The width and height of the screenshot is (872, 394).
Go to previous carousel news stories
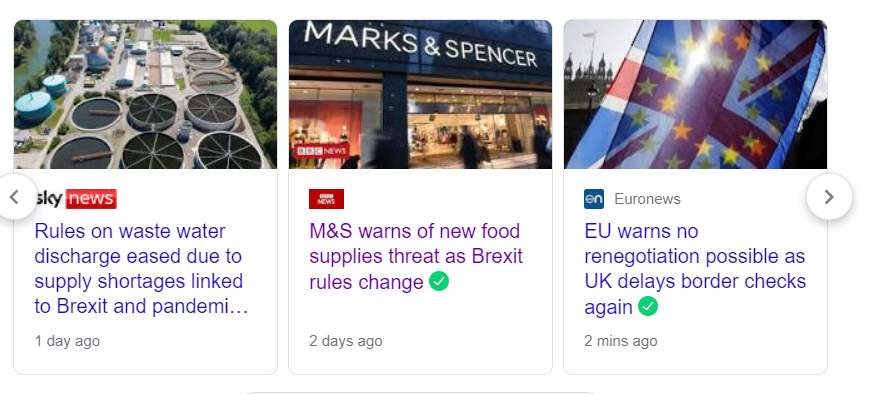point(16,197)
